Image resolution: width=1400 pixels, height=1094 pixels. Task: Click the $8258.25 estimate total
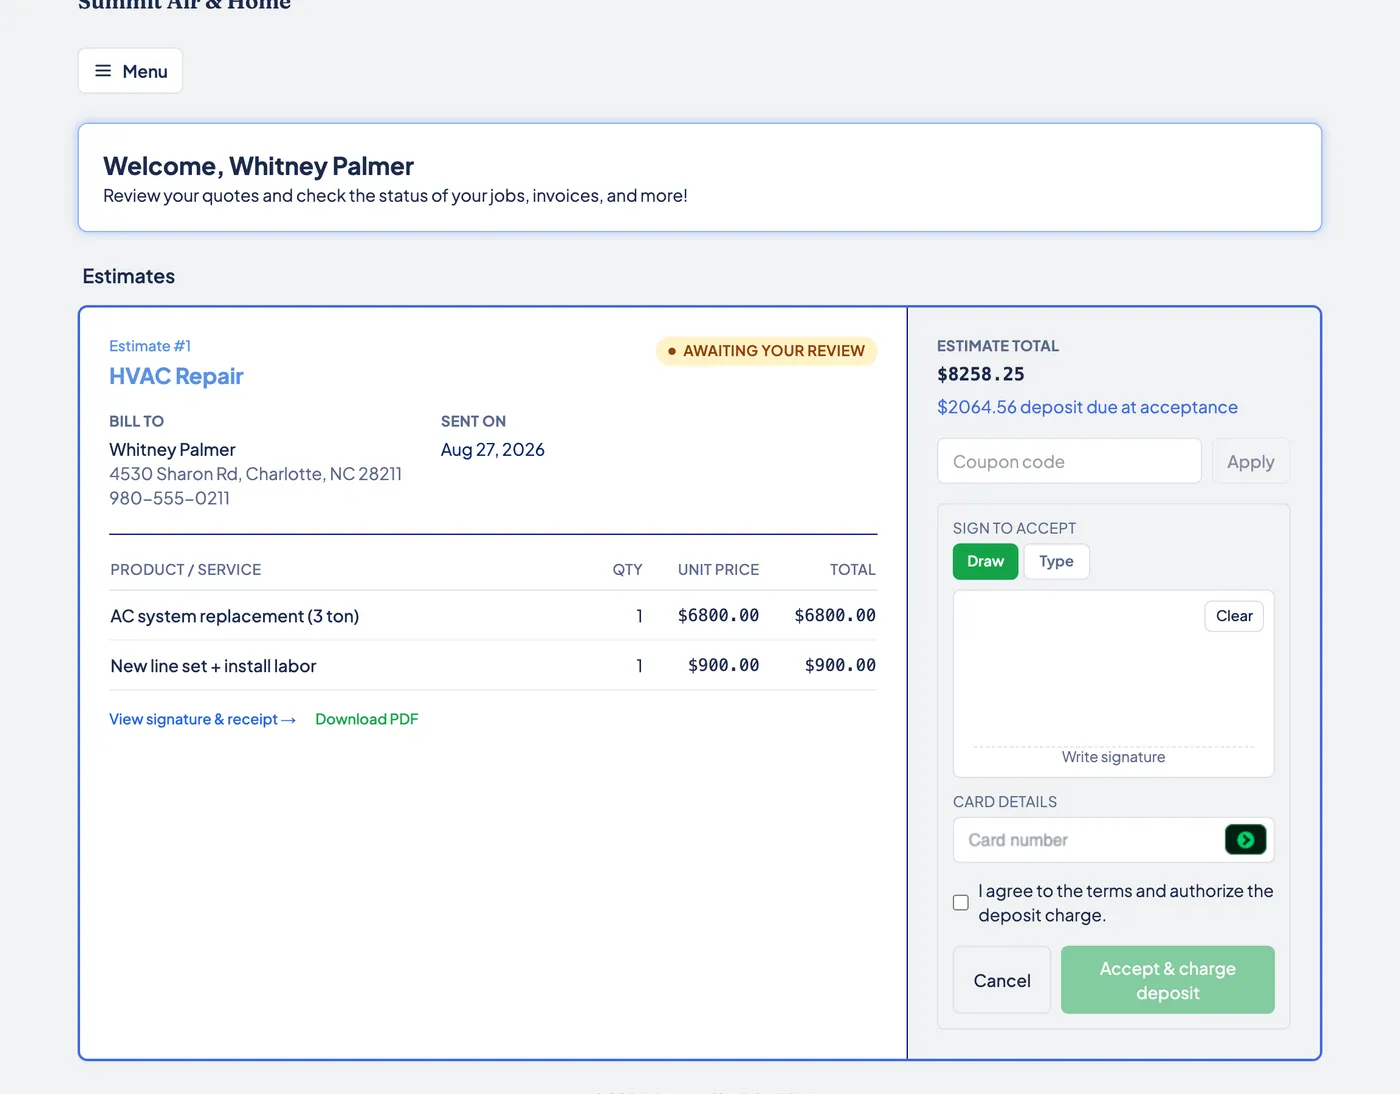[x=981, y=375]
